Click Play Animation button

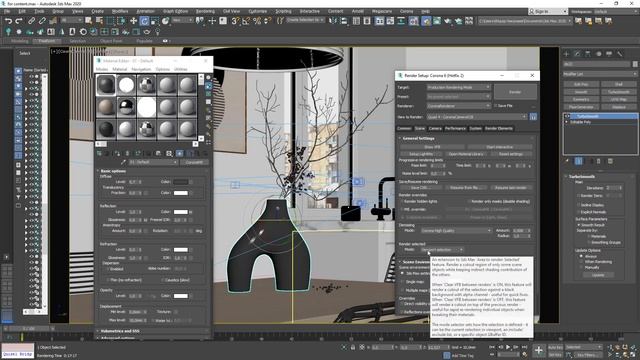coord(508,347)
